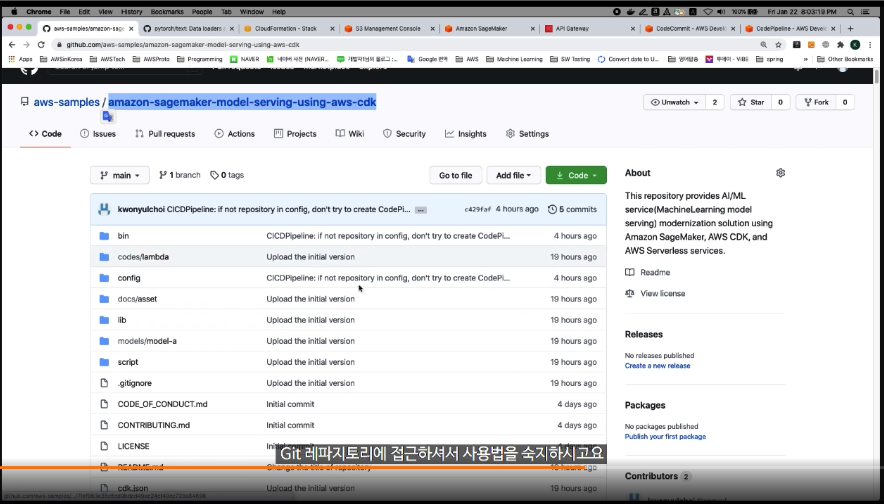Screen dimensions: 884x504
Task: Expand bookmarks overflow chevron
Action: (806, 59)
